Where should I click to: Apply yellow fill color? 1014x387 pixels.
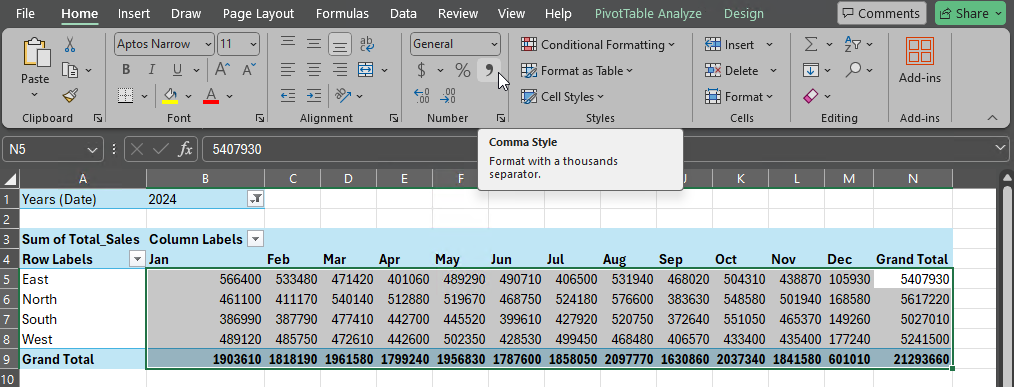tap(170, 96)
